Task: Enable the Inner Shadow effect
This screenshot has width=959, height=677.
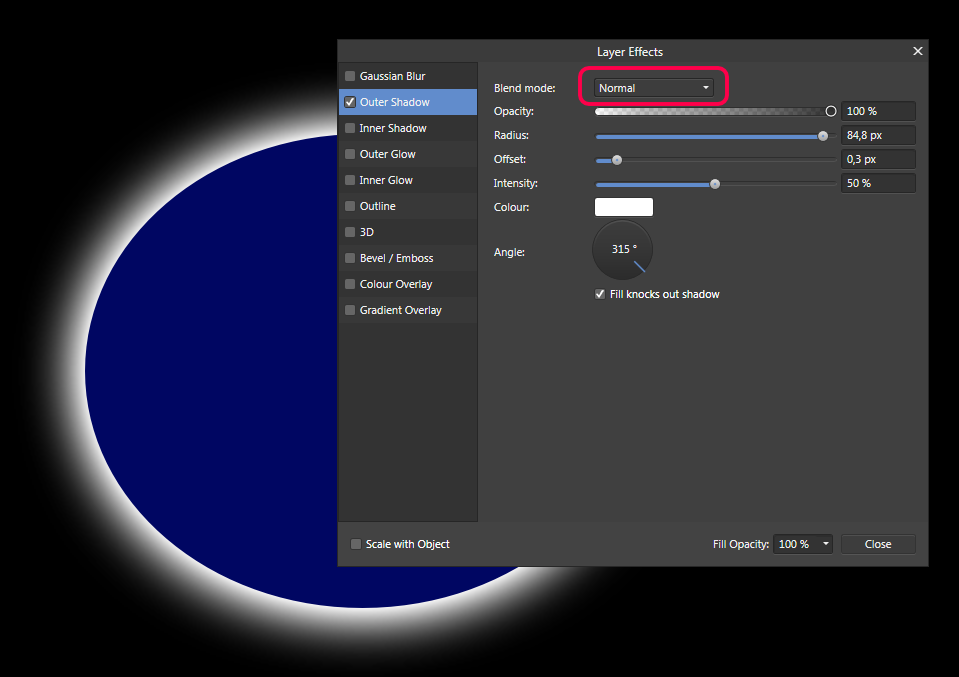Action: pos(350,127)
